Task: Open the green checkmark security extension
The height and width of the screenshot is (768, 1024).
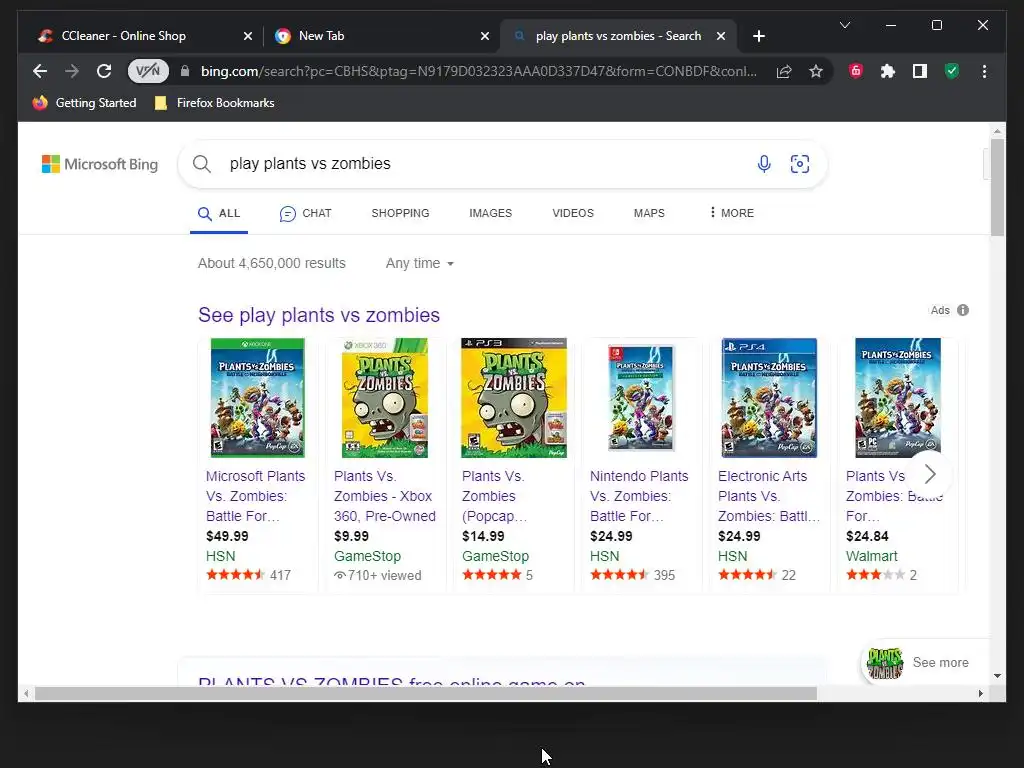Action: 952,71
